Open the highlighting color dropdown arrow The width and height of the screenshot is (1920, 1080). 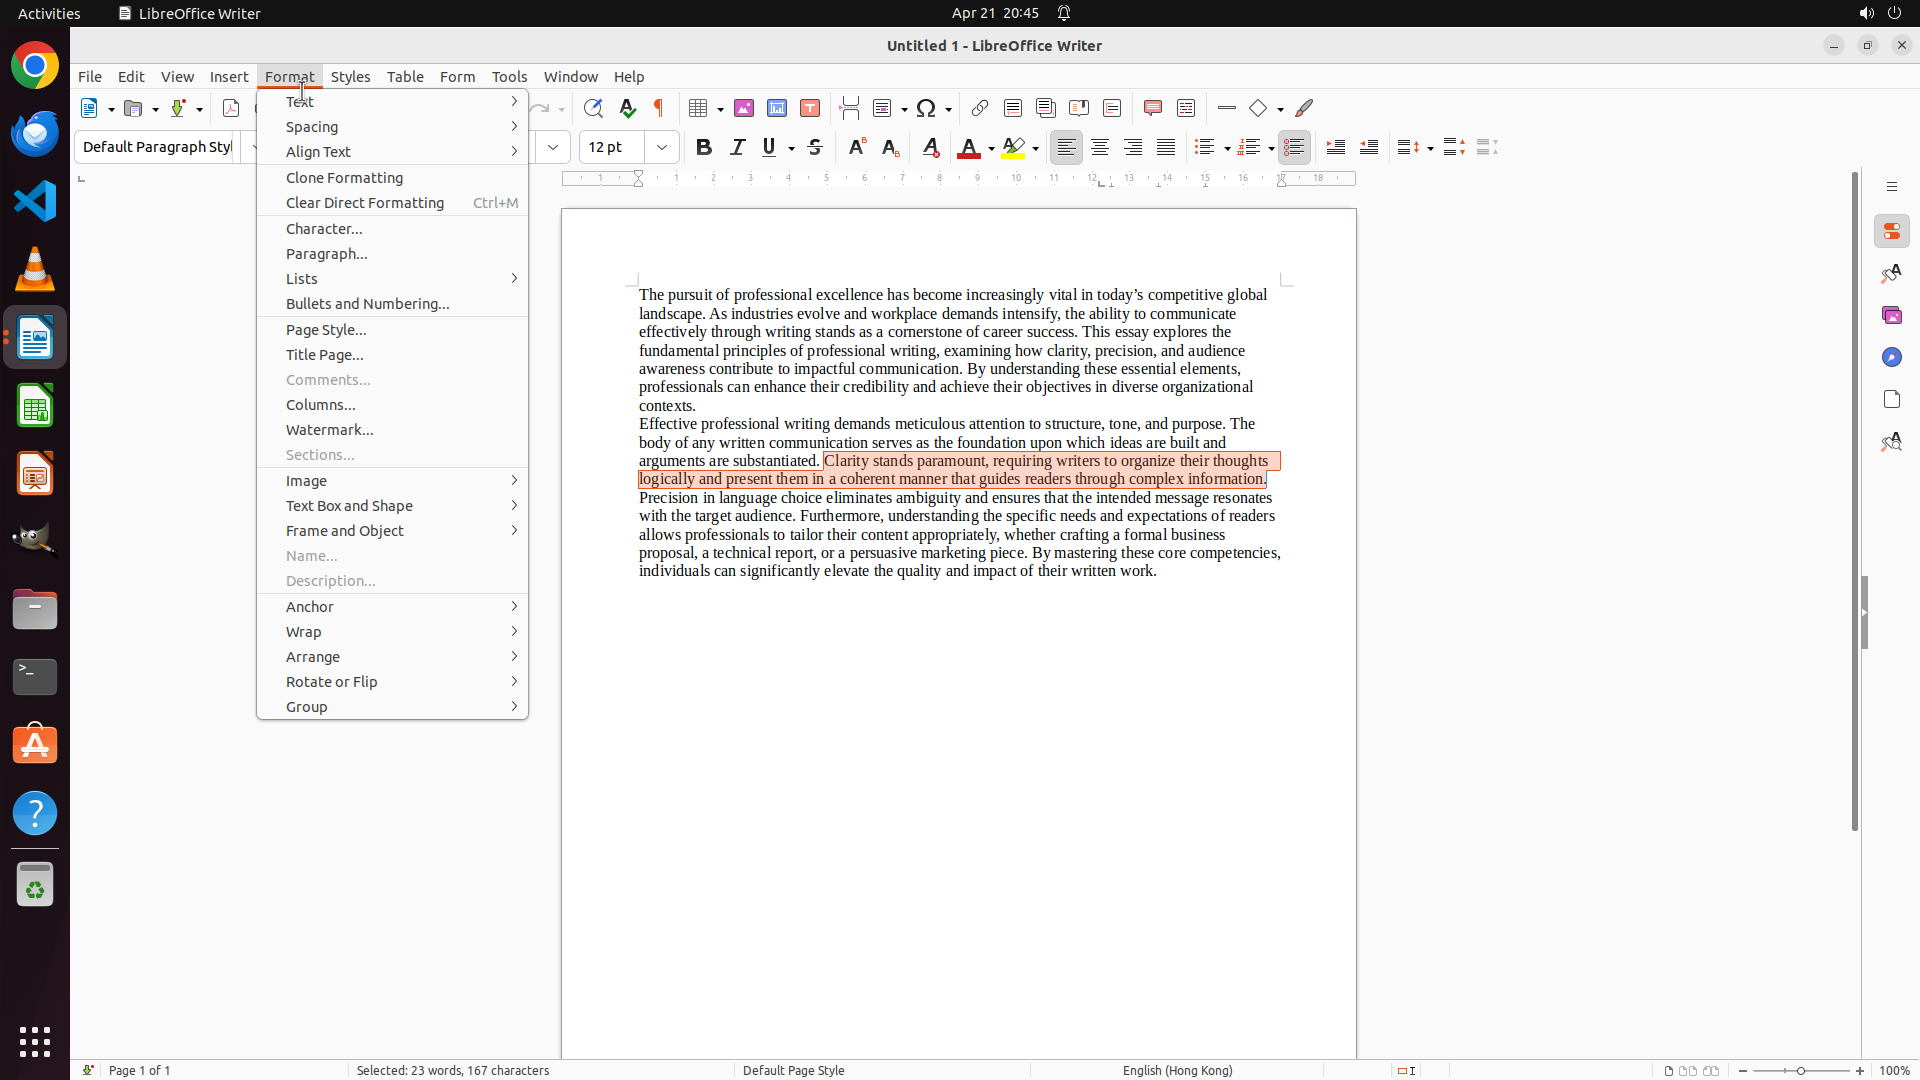coord(1036,148)
